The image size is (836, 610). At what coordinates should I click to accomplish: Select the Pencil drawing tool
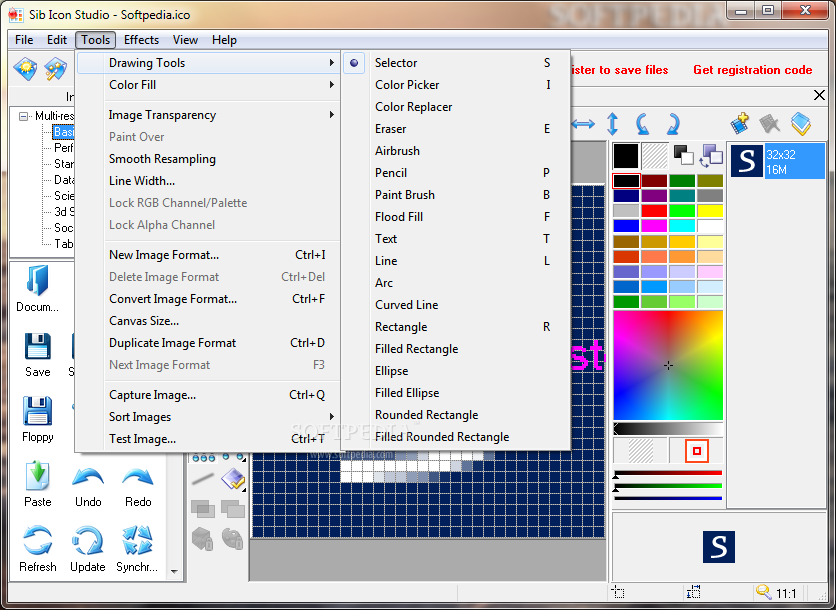pyautogui.click(x=456, y=173)
